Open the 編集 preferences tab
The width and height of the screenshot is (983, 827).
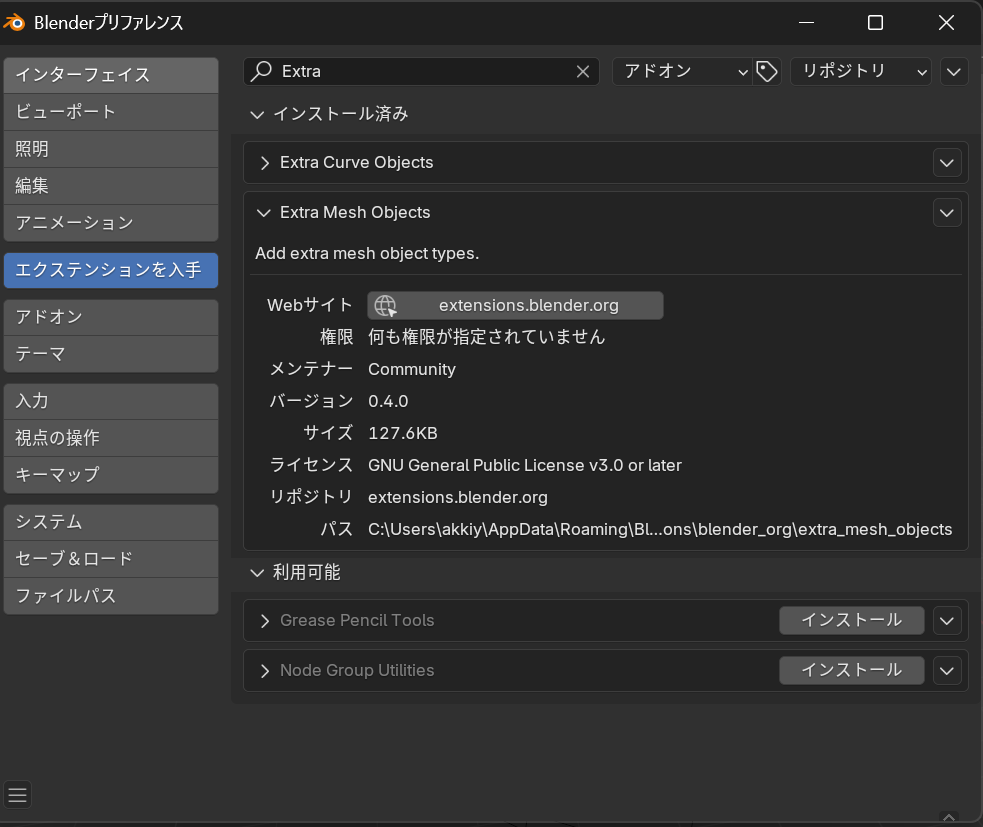(111, 186)
